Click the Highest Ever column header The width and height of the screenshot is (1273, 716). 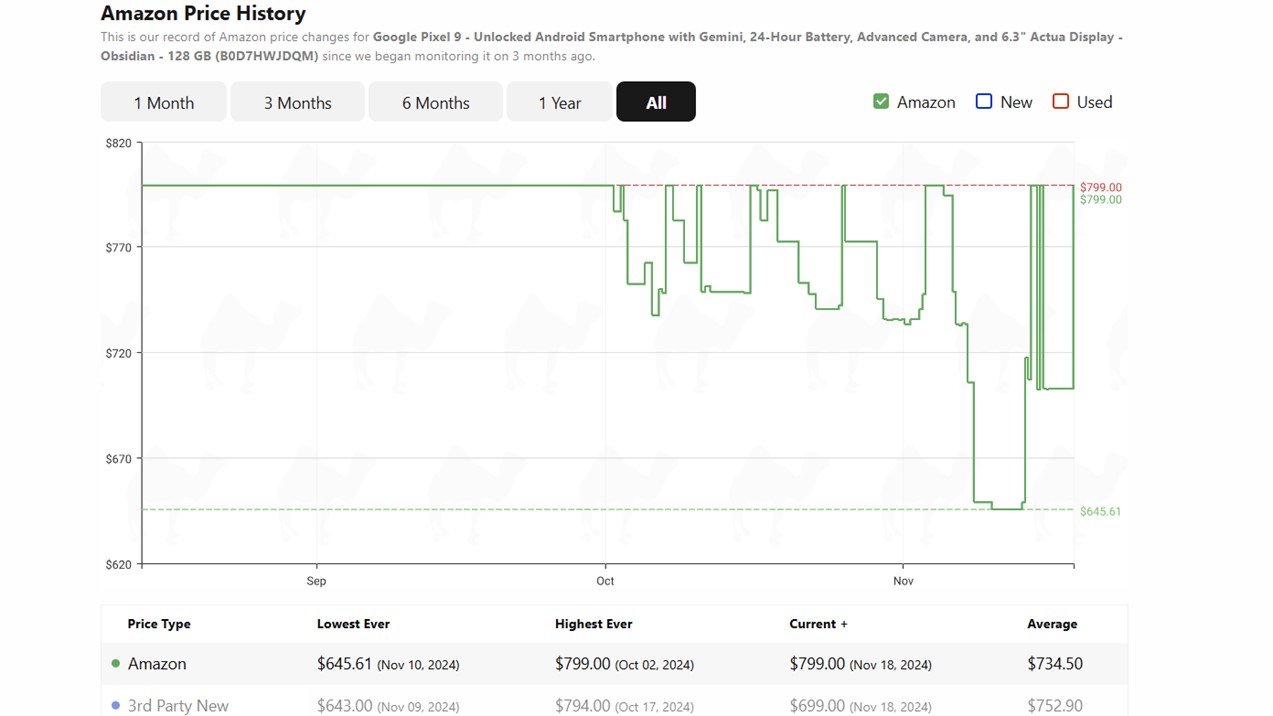coord(593,624)
